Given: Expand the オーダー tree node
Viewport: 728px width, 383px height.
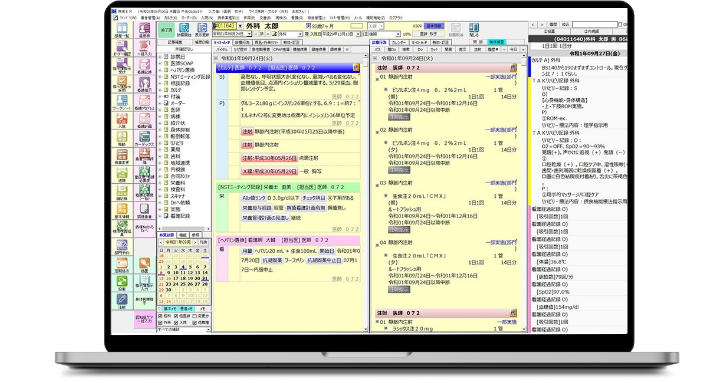Looking at the screenshot, I should coord(160,104).
